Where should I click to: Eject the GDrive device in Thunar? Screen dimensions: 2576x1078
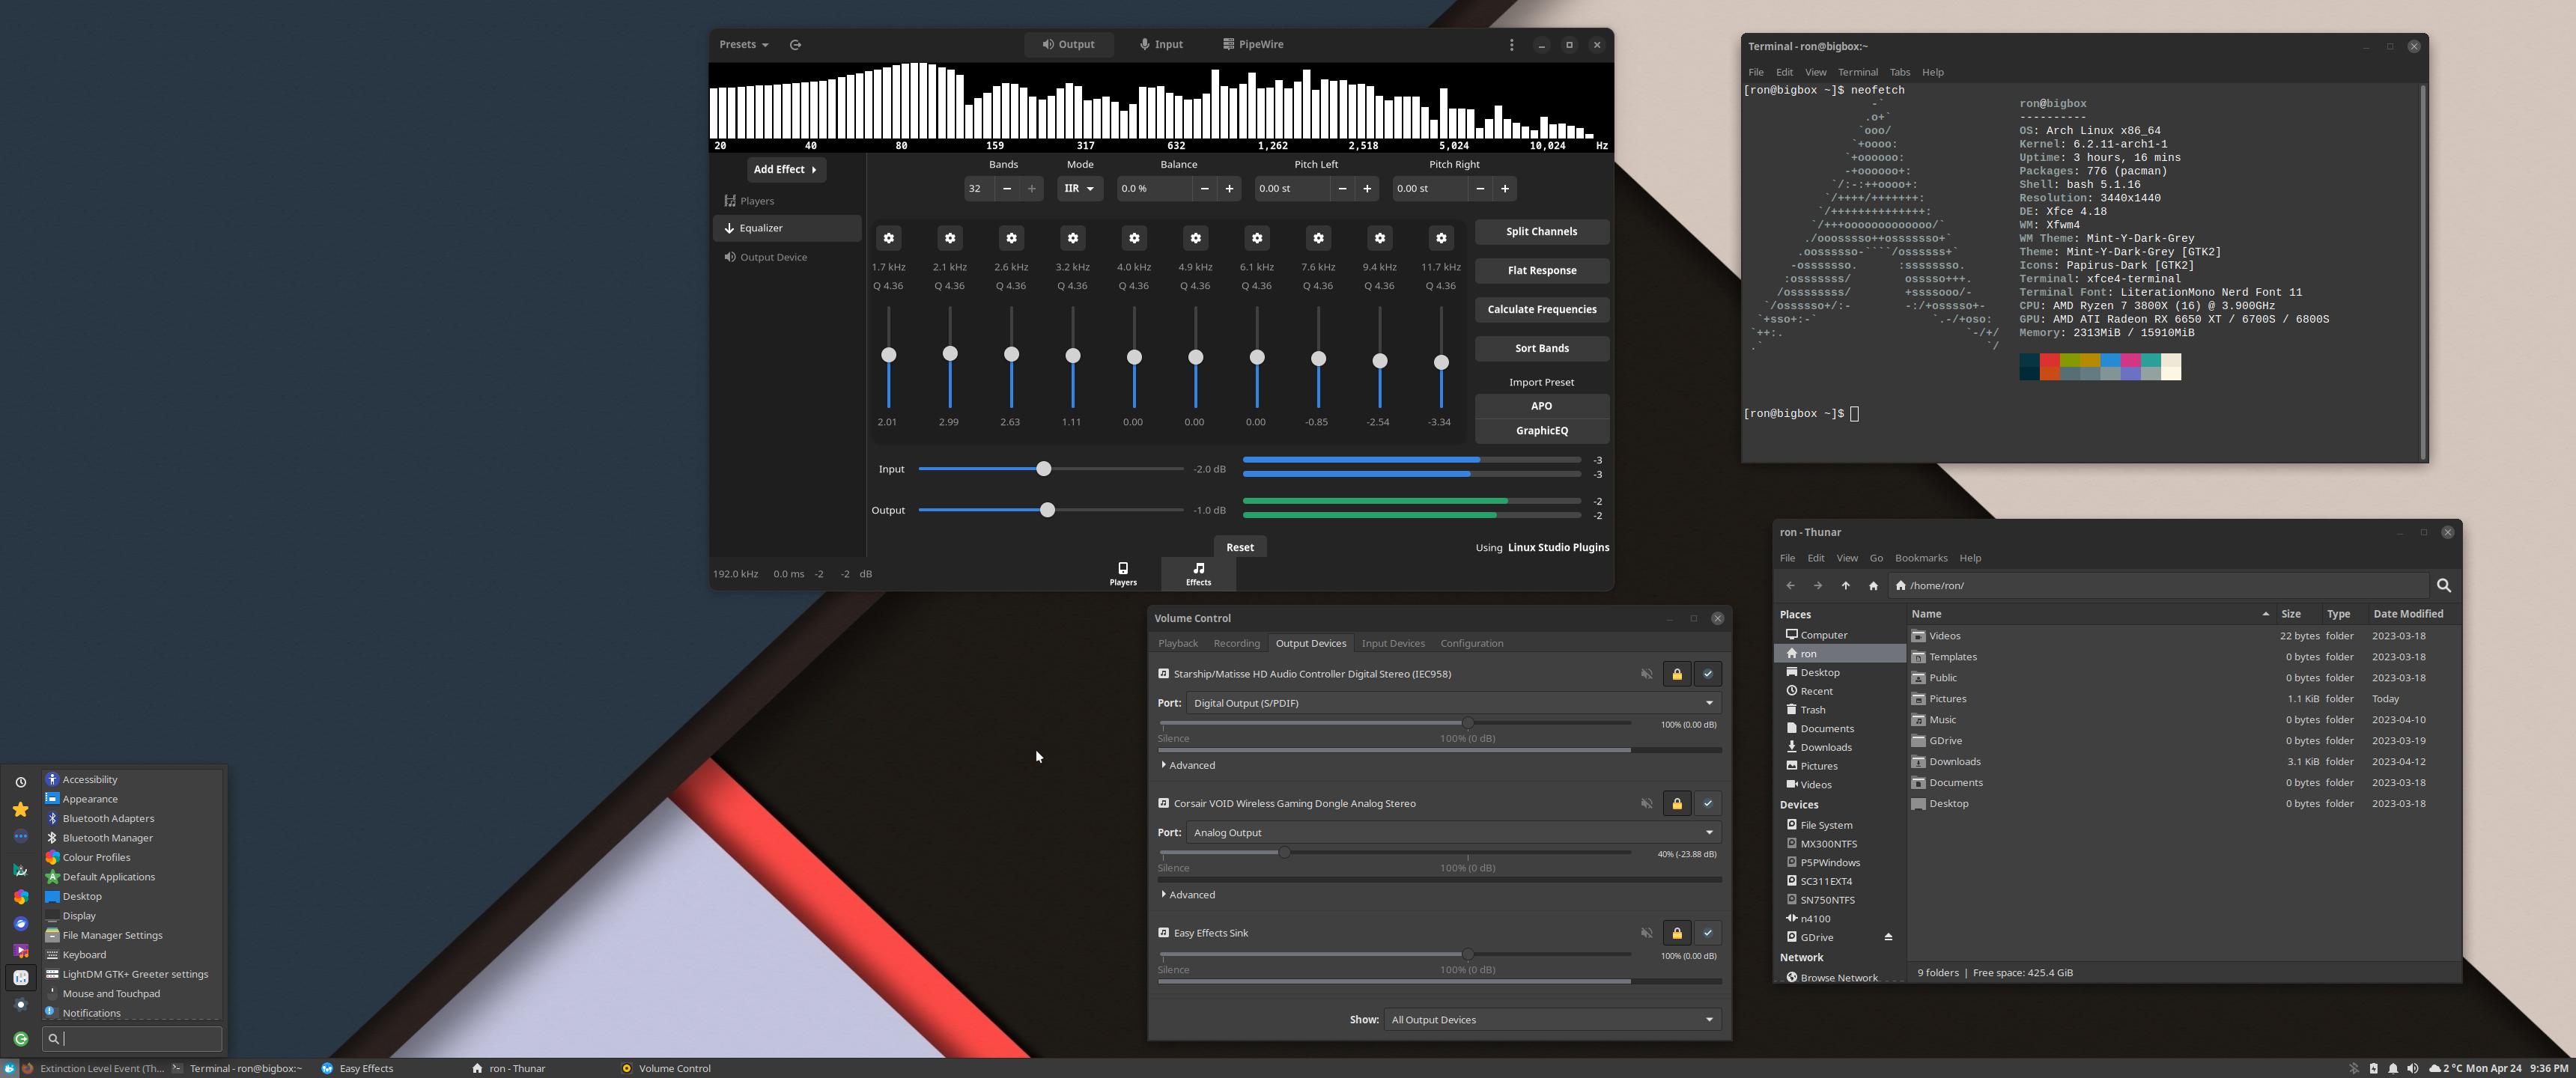point(1889,937)
